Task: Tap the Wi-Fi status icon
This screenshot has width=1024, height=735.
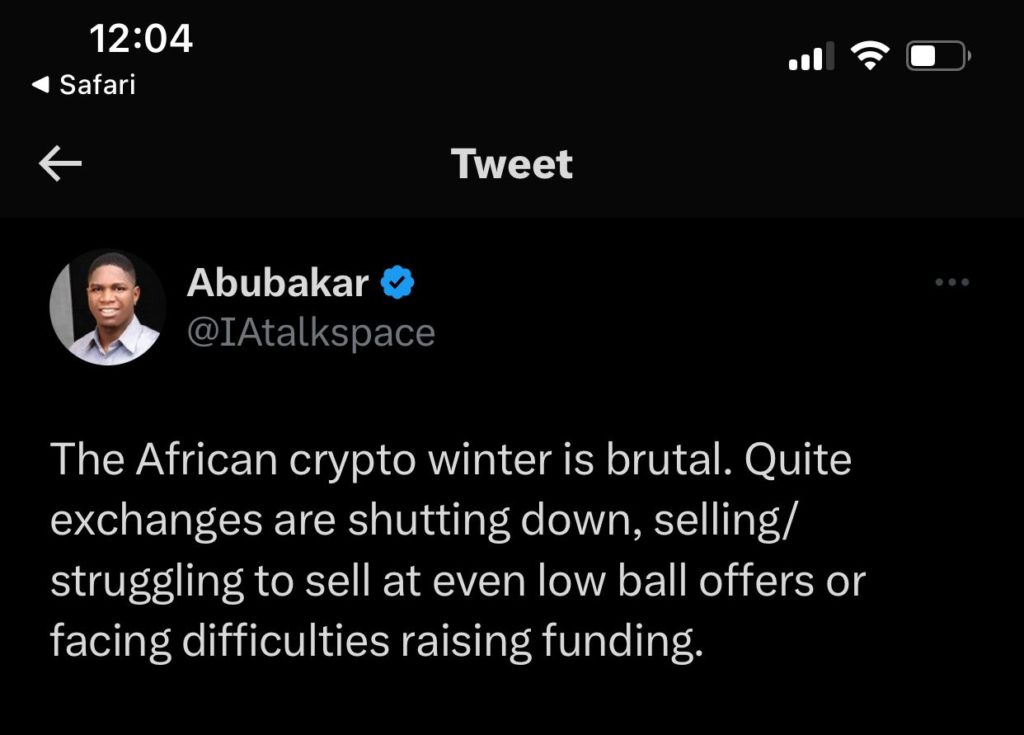Action: pos(871,57)
